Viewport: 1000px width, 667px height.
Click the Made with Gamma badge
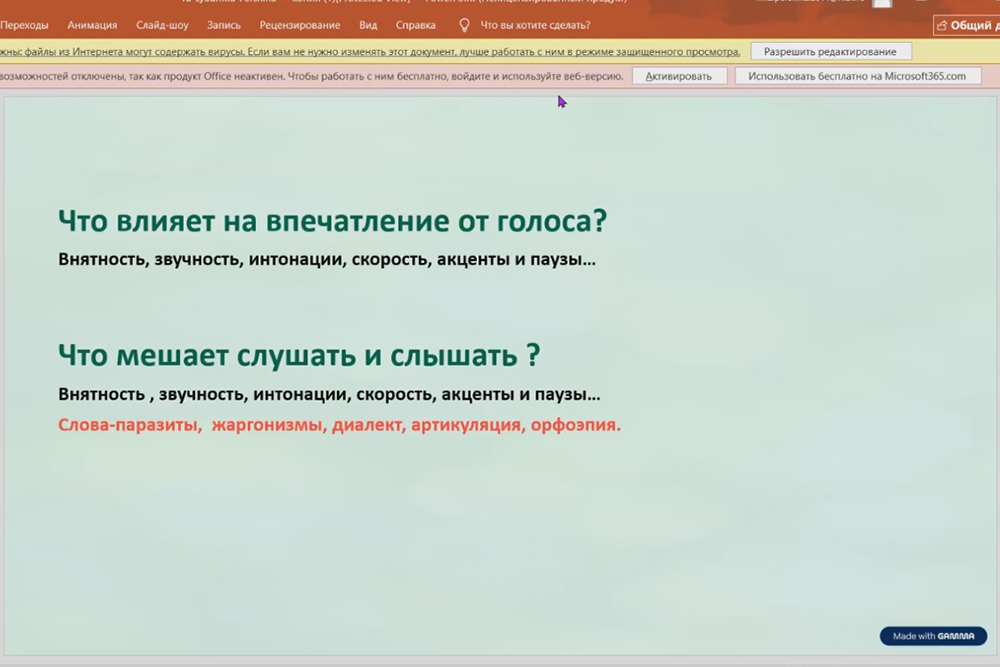click(x=932, y=636)
